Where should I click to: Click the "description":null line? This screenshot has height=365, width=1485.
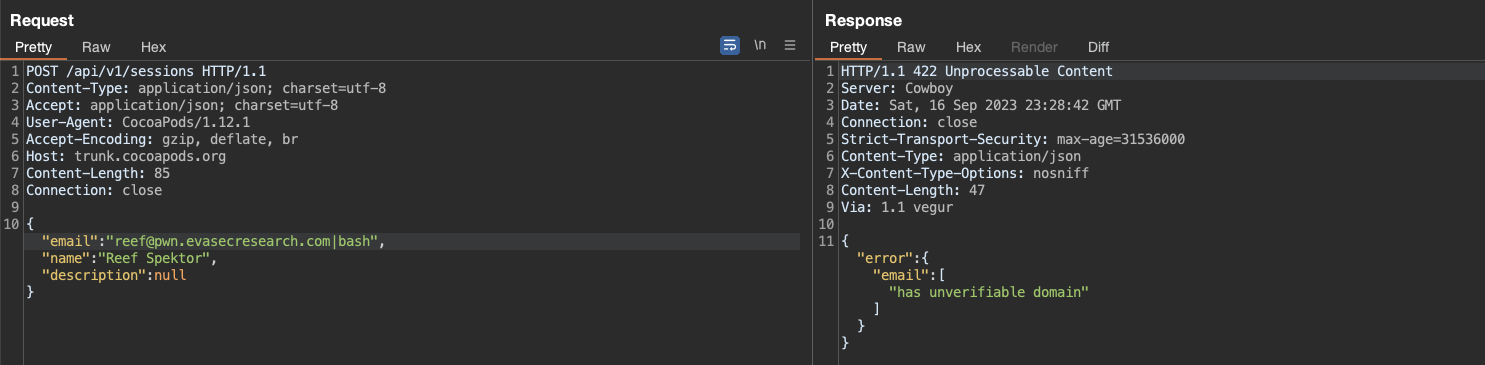click(114, 276)
